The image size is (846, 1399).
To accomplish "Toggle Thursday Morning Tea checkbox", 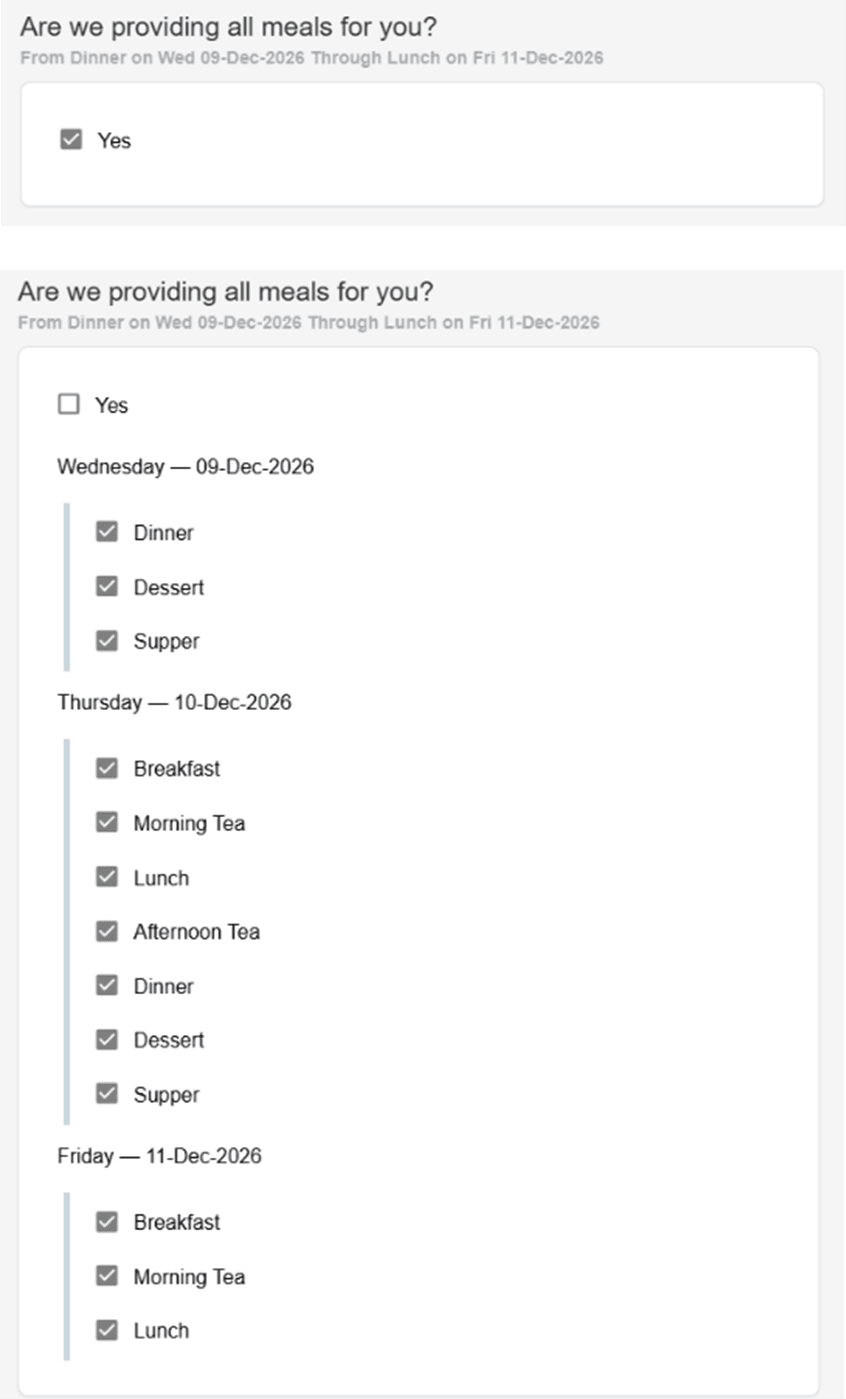I will pyautogui.click(x=107, y=823).
